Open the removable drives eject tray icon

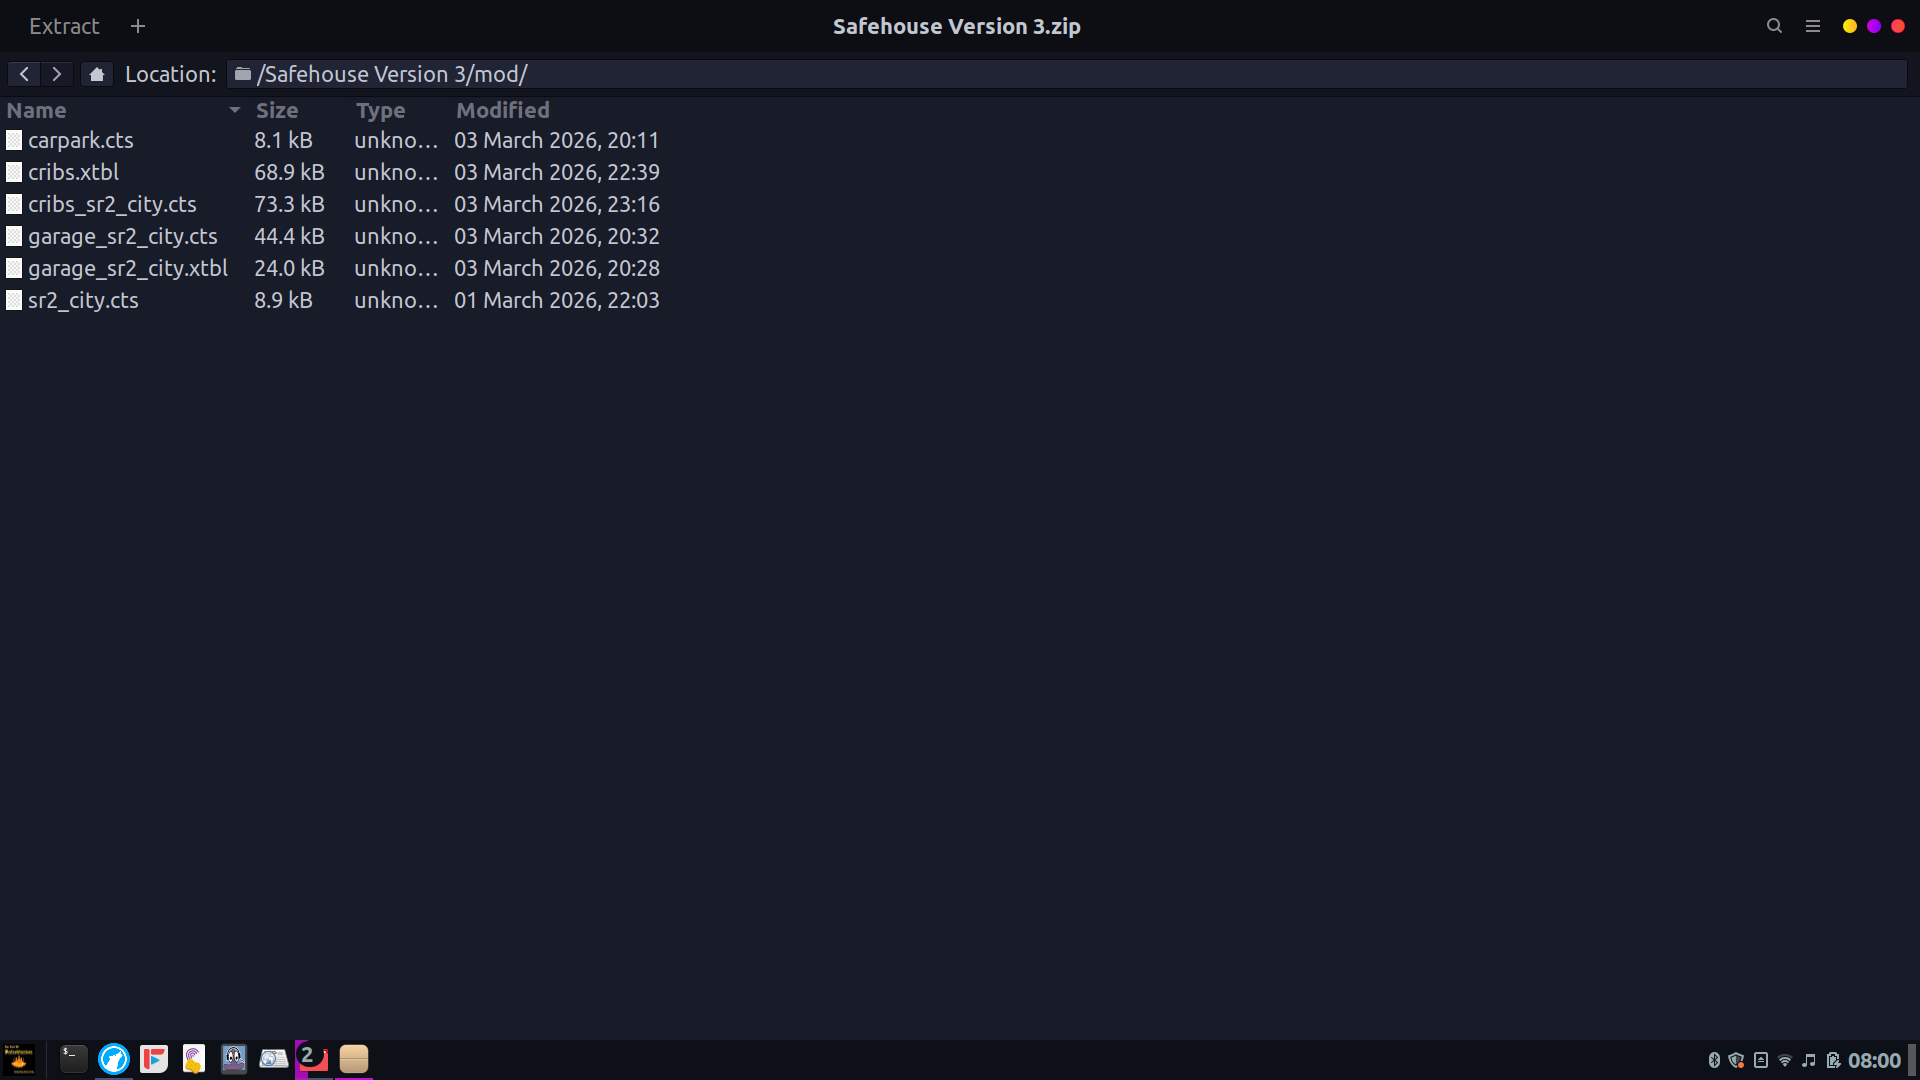(x=1761, y=1060)
